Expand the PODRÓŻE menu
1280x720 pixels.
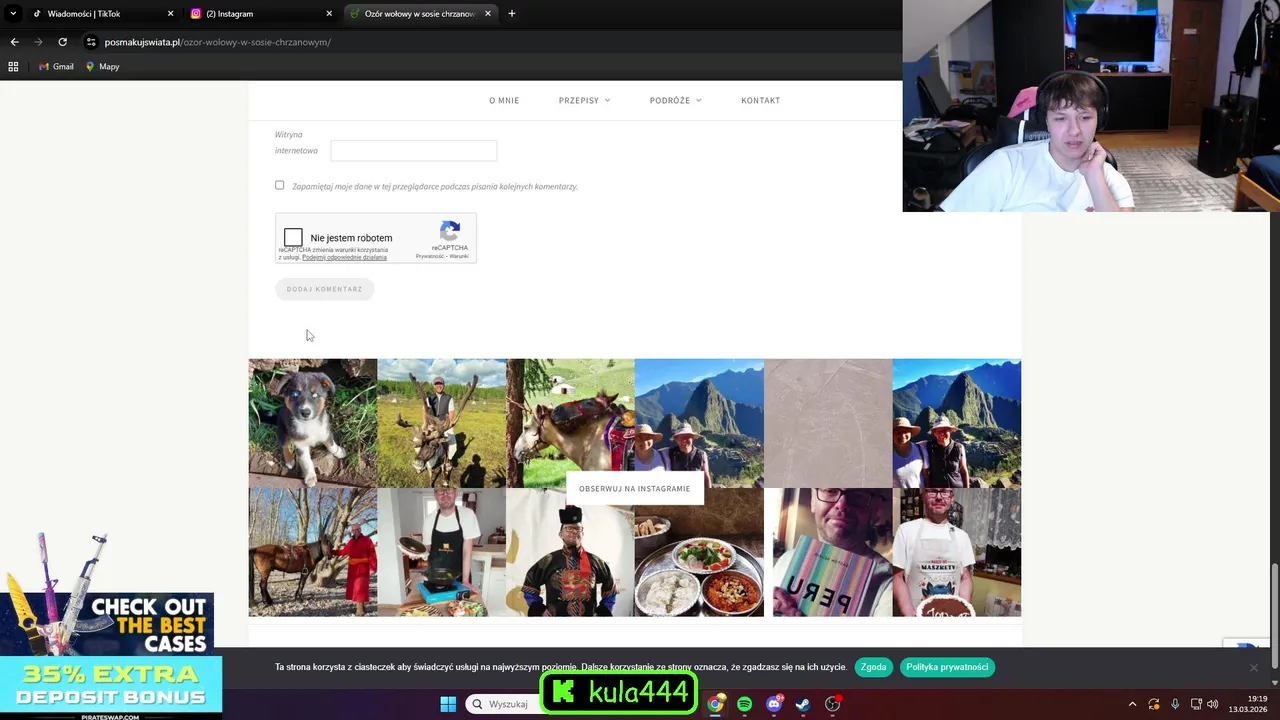(x=675, y=100)
